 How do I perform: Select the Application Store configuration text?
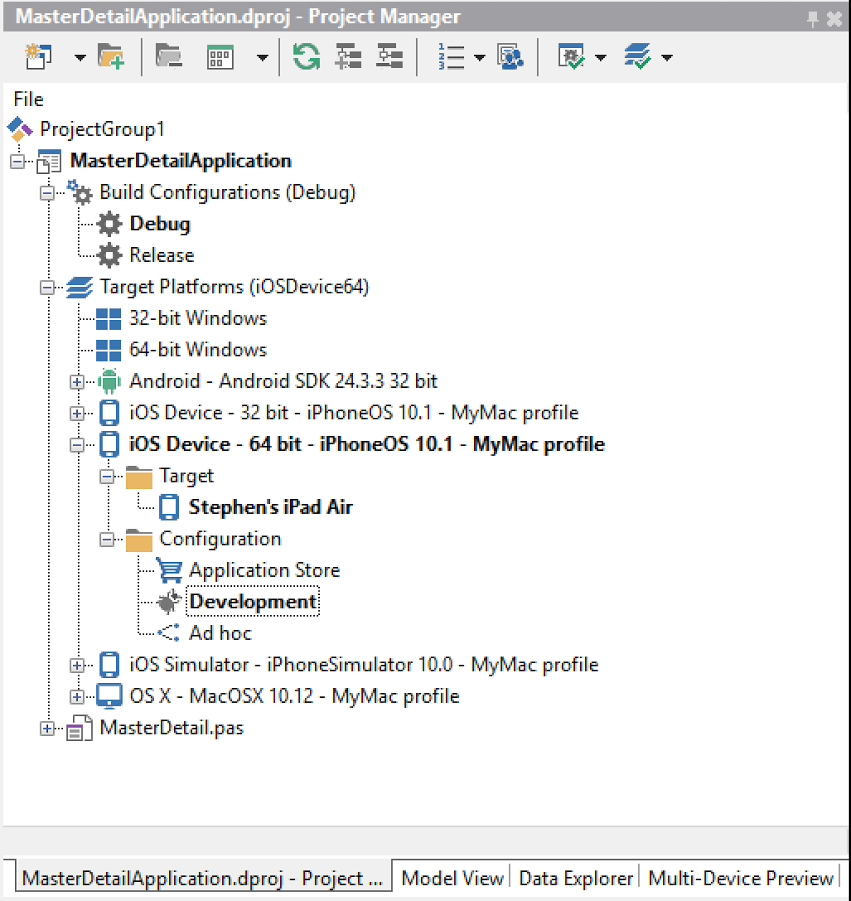[x=264, y=570]
